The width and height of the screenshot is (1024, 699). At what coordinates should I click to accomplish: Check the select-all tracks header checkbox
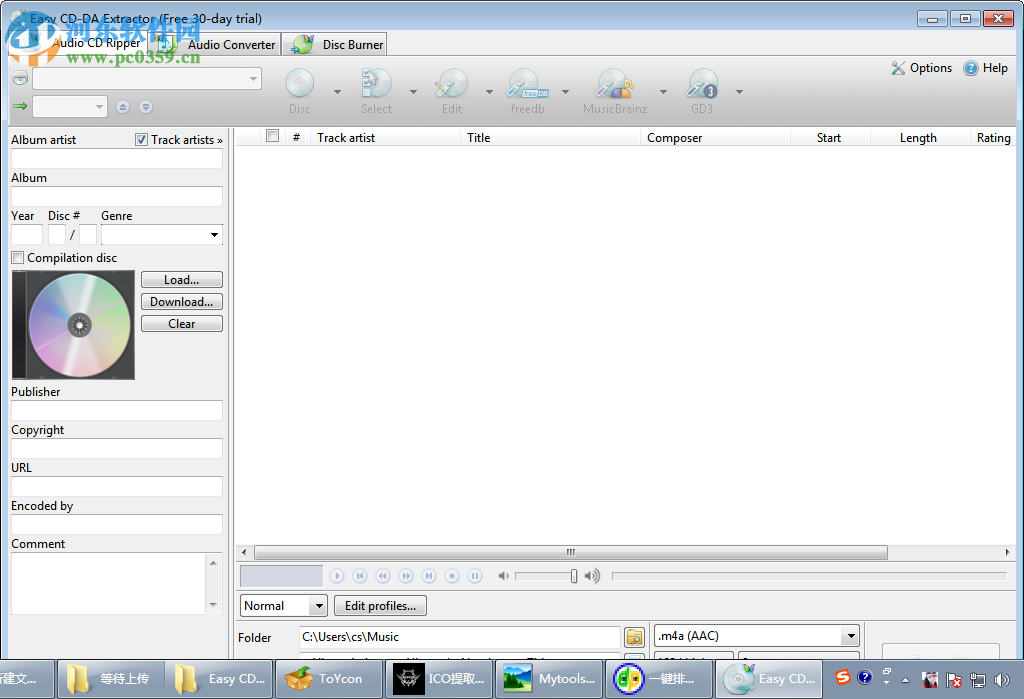pos(272,136)
